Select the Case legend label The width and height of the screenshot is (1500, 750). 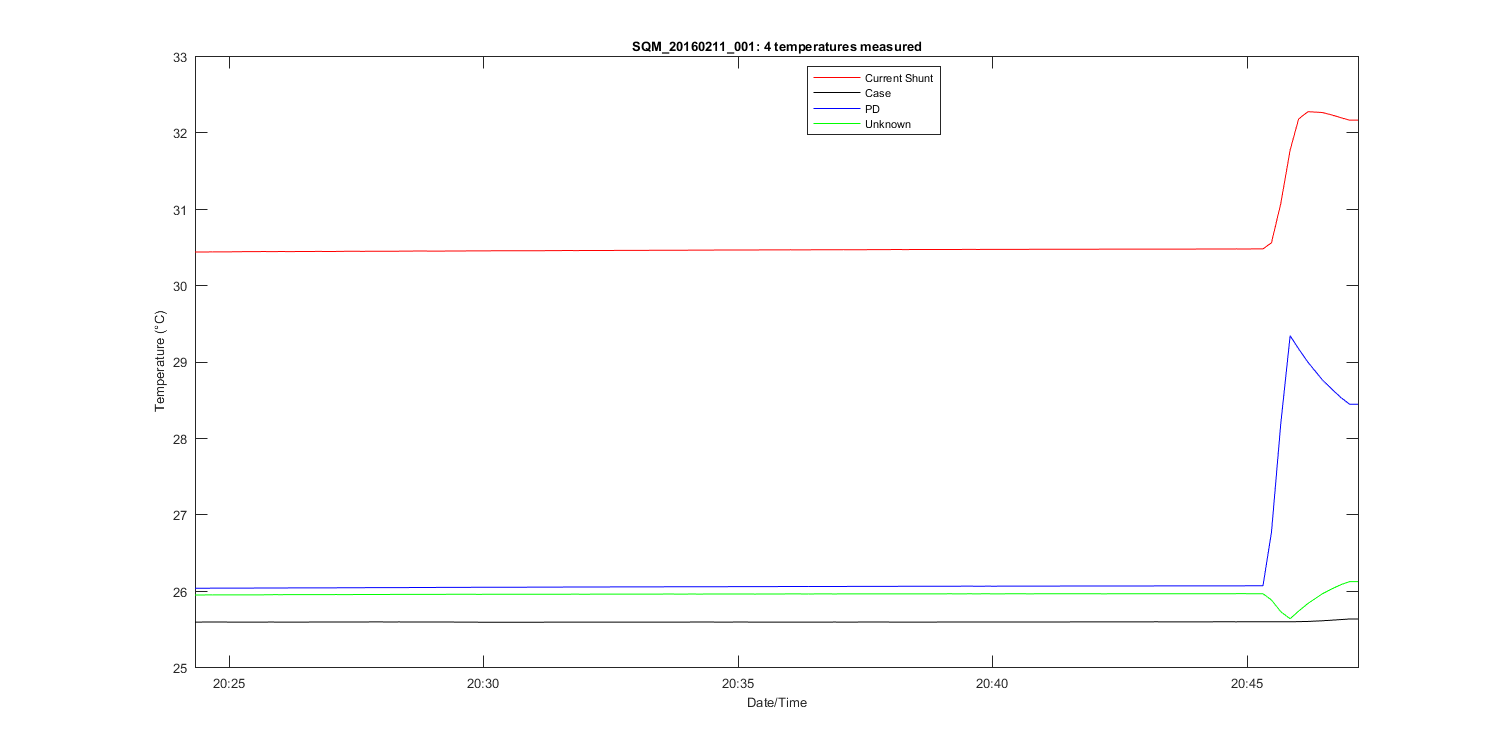[x=877, y=93]
